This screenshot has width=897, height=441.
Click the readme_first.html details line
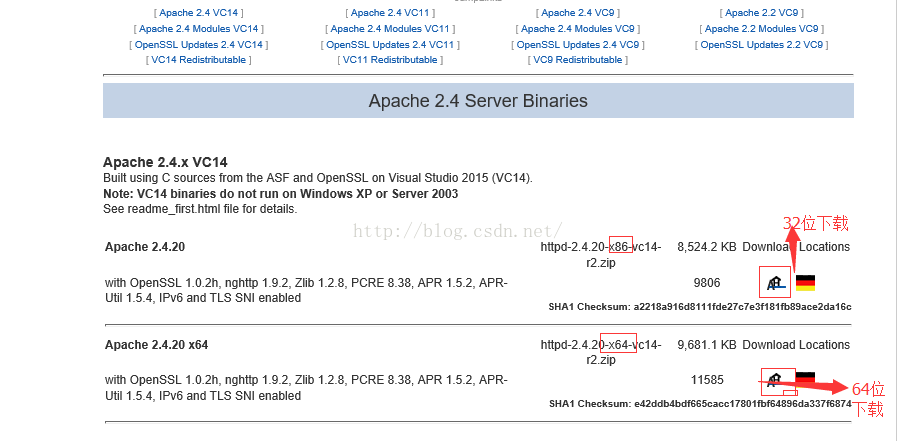click(200, 209)
